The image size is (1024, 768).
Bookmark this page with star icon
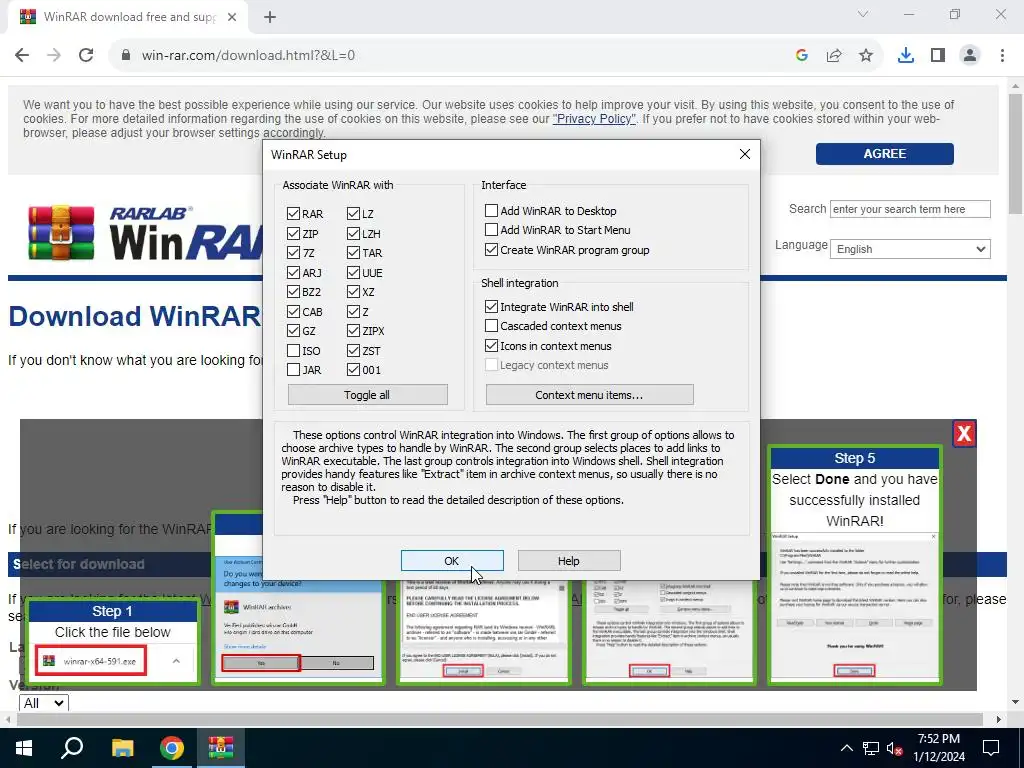coord(866,55)
